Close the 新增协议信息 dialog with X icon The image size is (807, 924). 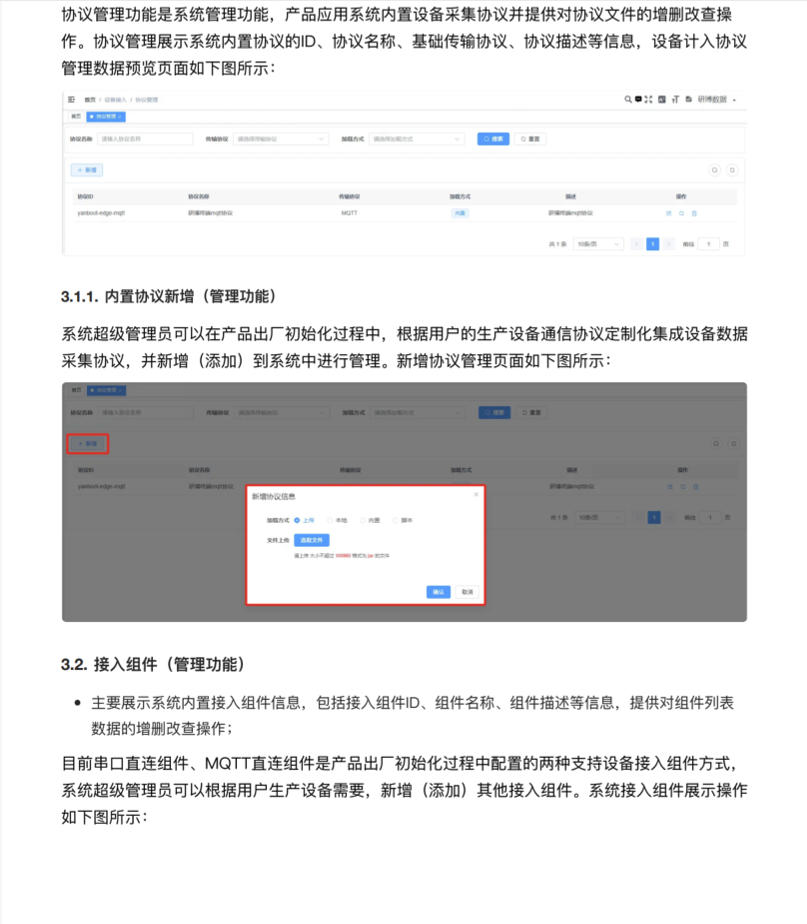click(476, 494)
